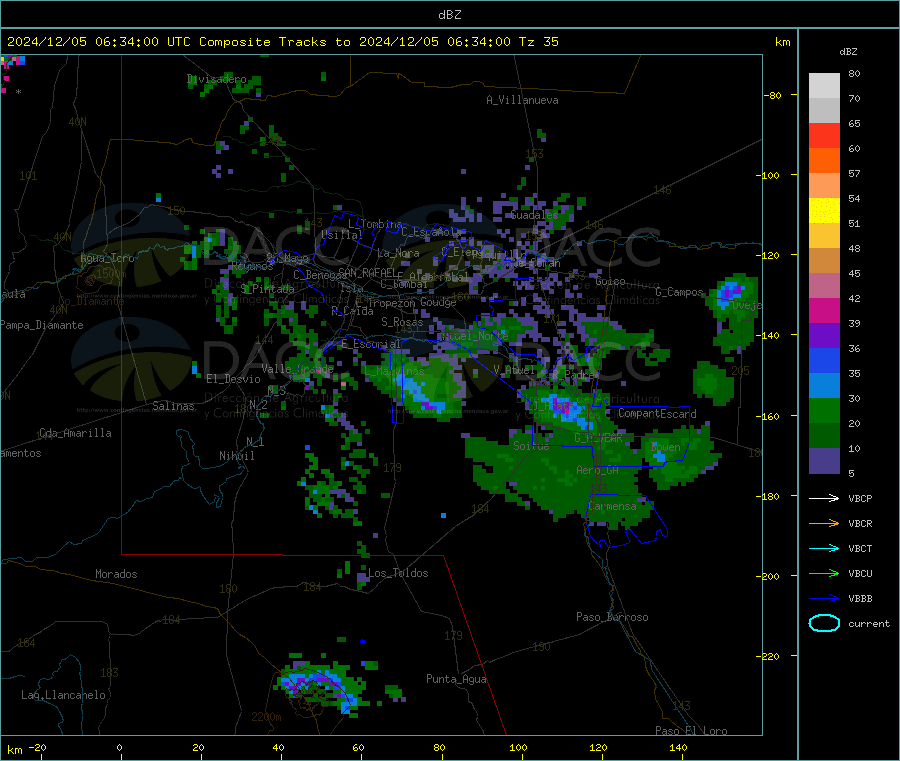
Task: Click the 'Soitue' map label
Action: click(x=531, y=446)
